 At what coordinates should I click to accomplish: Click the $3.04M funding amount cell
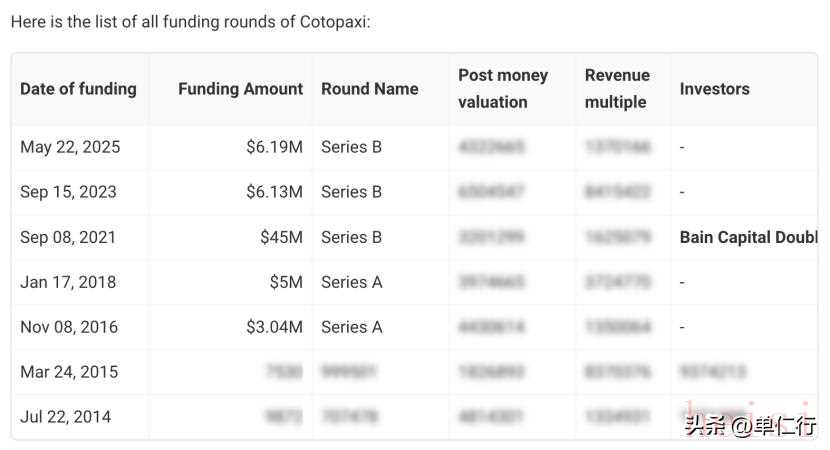click(x=274, y=327)
